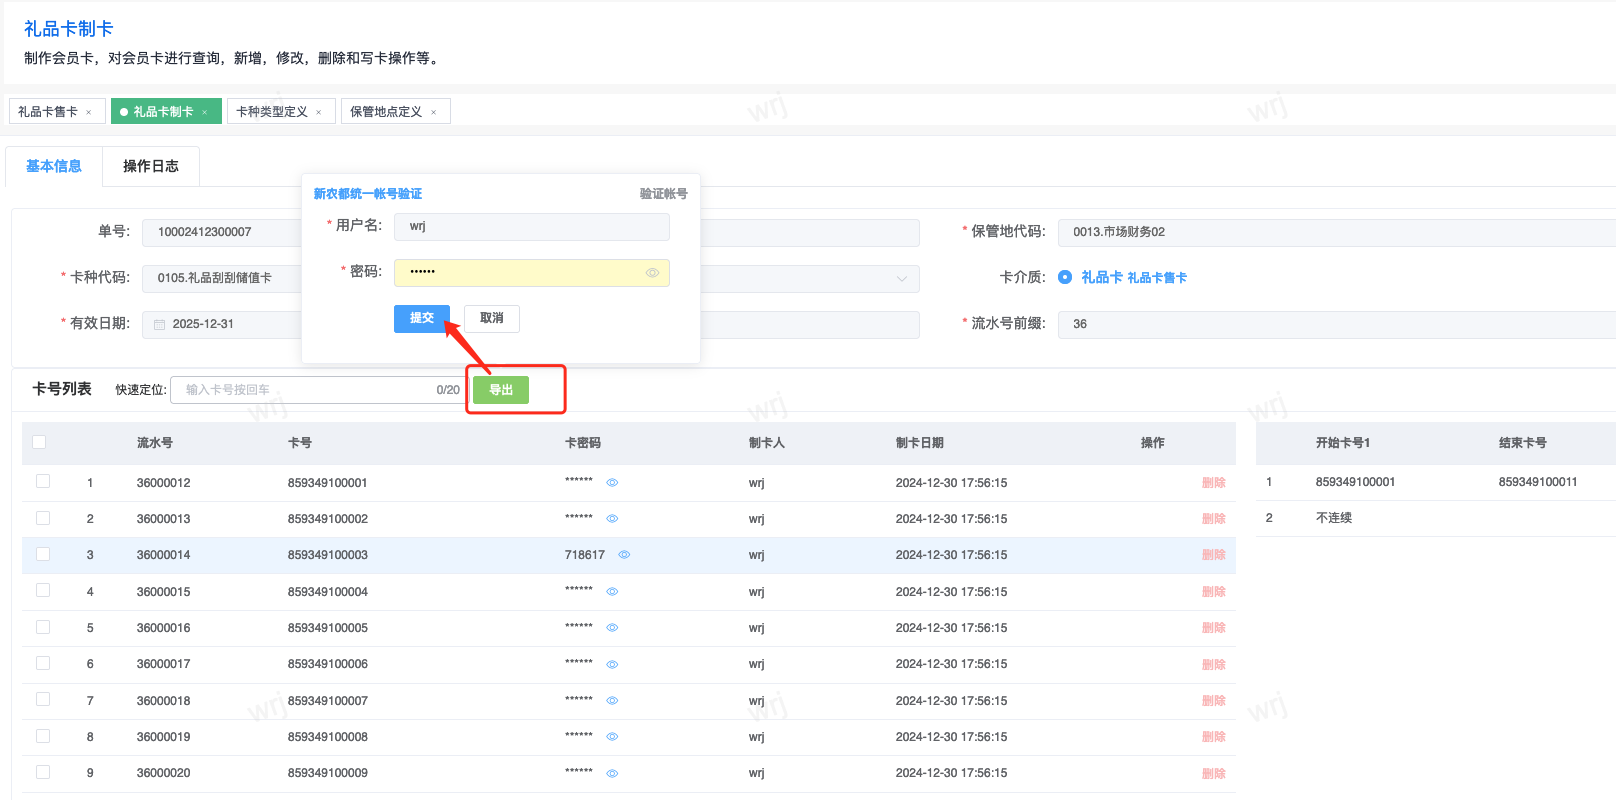Select the 礼品卡 radio button for 卡介质
The image size is (1616, 800).
(1065, 277)
